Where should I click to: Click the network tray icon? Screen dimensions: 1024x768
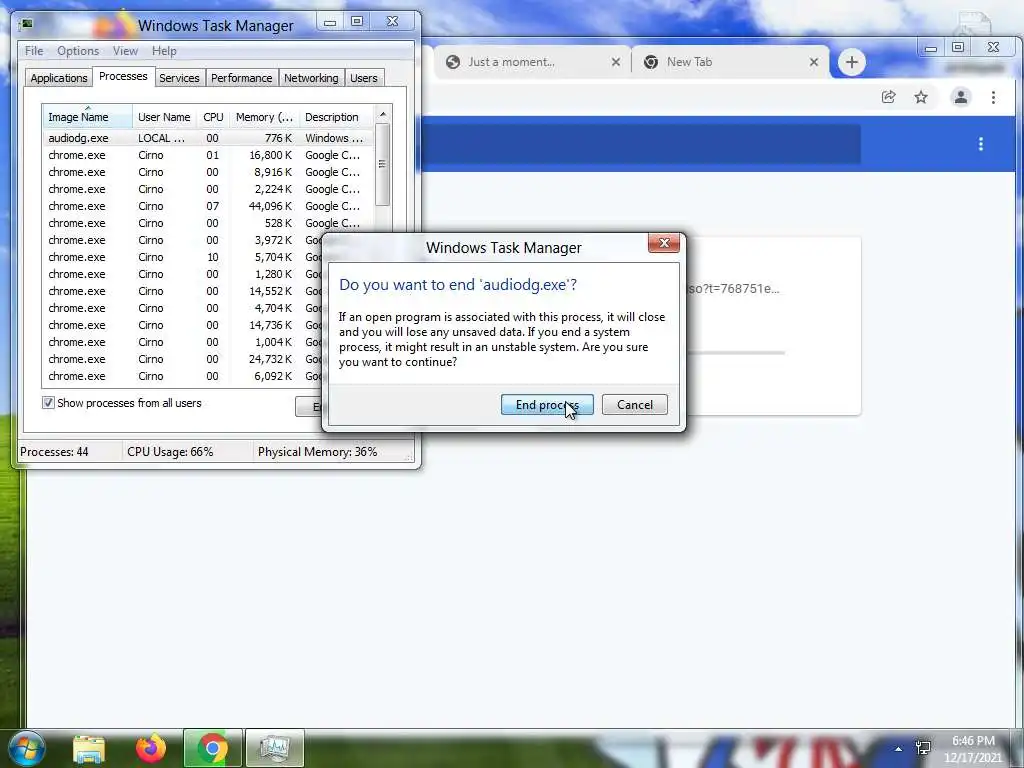pyautogui.click(x=923, y=748)
